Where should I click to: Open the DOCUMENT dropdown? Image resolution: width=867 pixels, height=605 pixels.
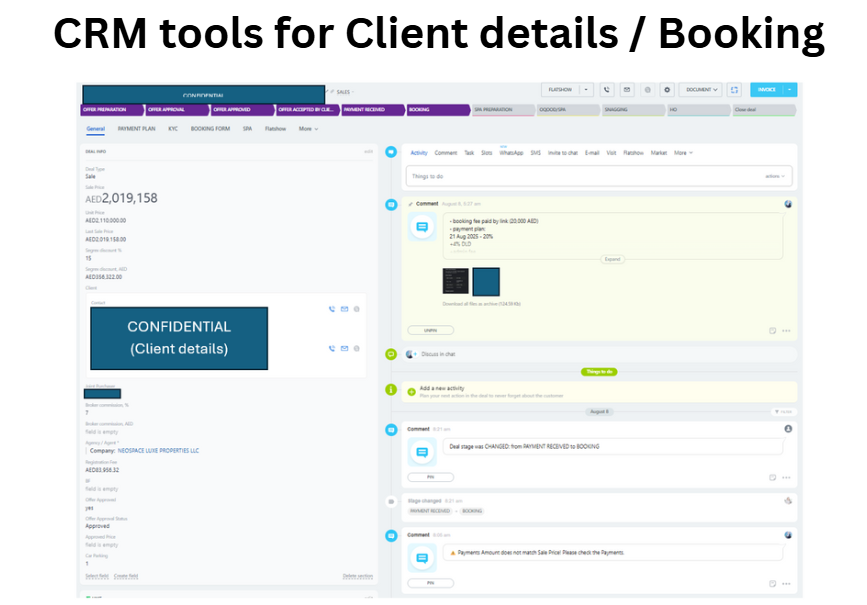pos(700,89)
